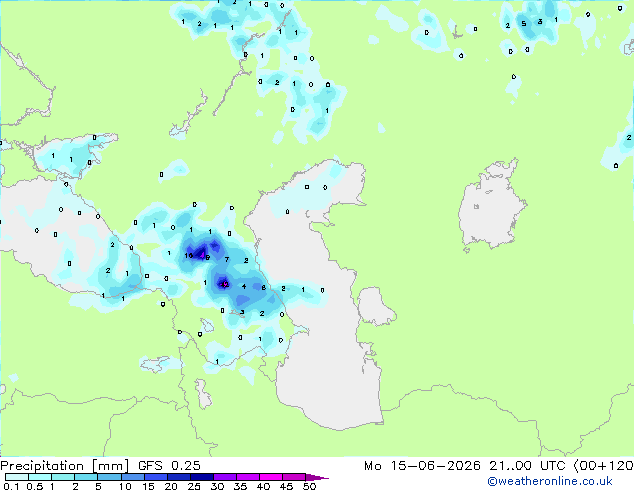This screenshot has height=490, width=634.
Task: Click the 0.1–0.5 mm legend color swatch
Action: pos(17,477)
